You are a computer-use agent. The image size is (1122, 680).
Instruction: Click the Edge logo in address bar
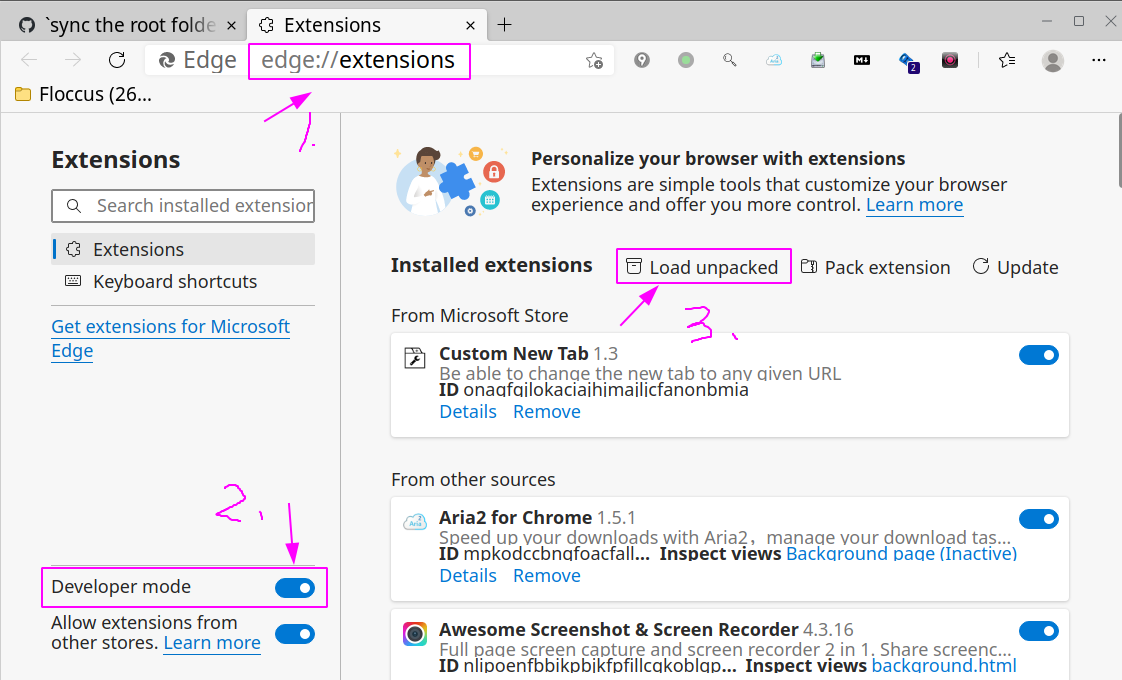[167, 60]
